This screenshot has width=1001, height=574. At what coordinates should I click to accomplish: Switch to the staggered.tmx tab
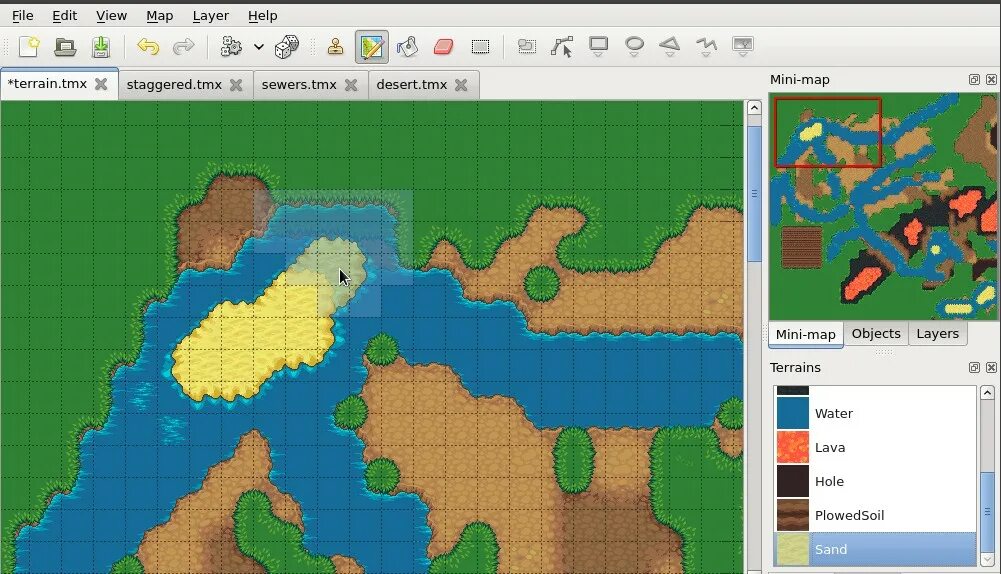click(x=174, y=84)
